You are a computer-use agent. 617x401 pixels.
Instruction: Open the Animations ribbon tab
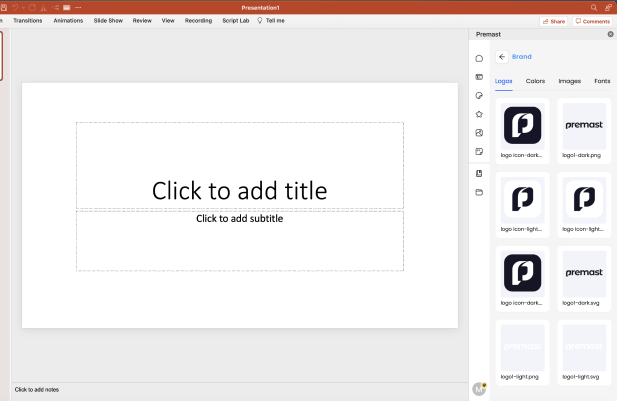(x=68, y=20)
